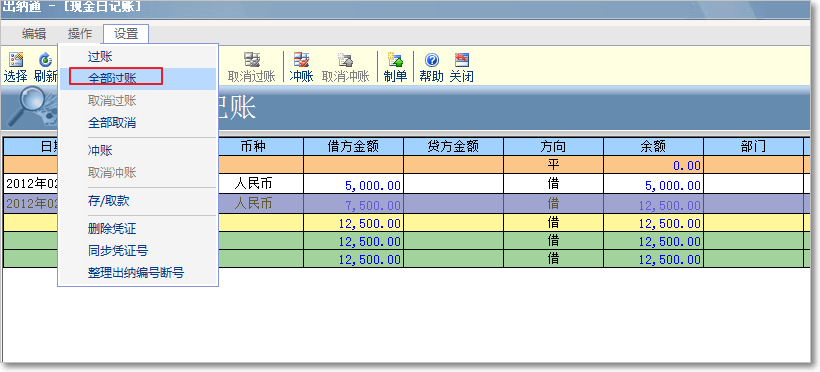Select the 5,000.00 debit amount cell
This screenshot has width=820, height=372.
coord(354,184)
